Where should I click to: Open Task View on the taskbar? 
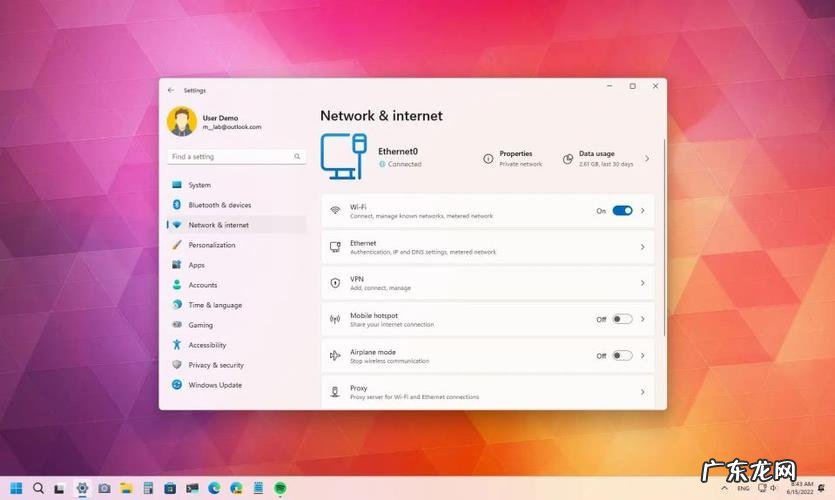click(59, 488)
